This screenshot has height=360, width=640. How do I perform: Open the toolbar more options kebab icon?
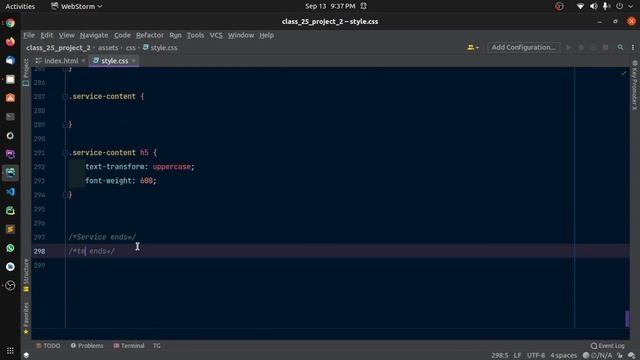click(633, 47)
